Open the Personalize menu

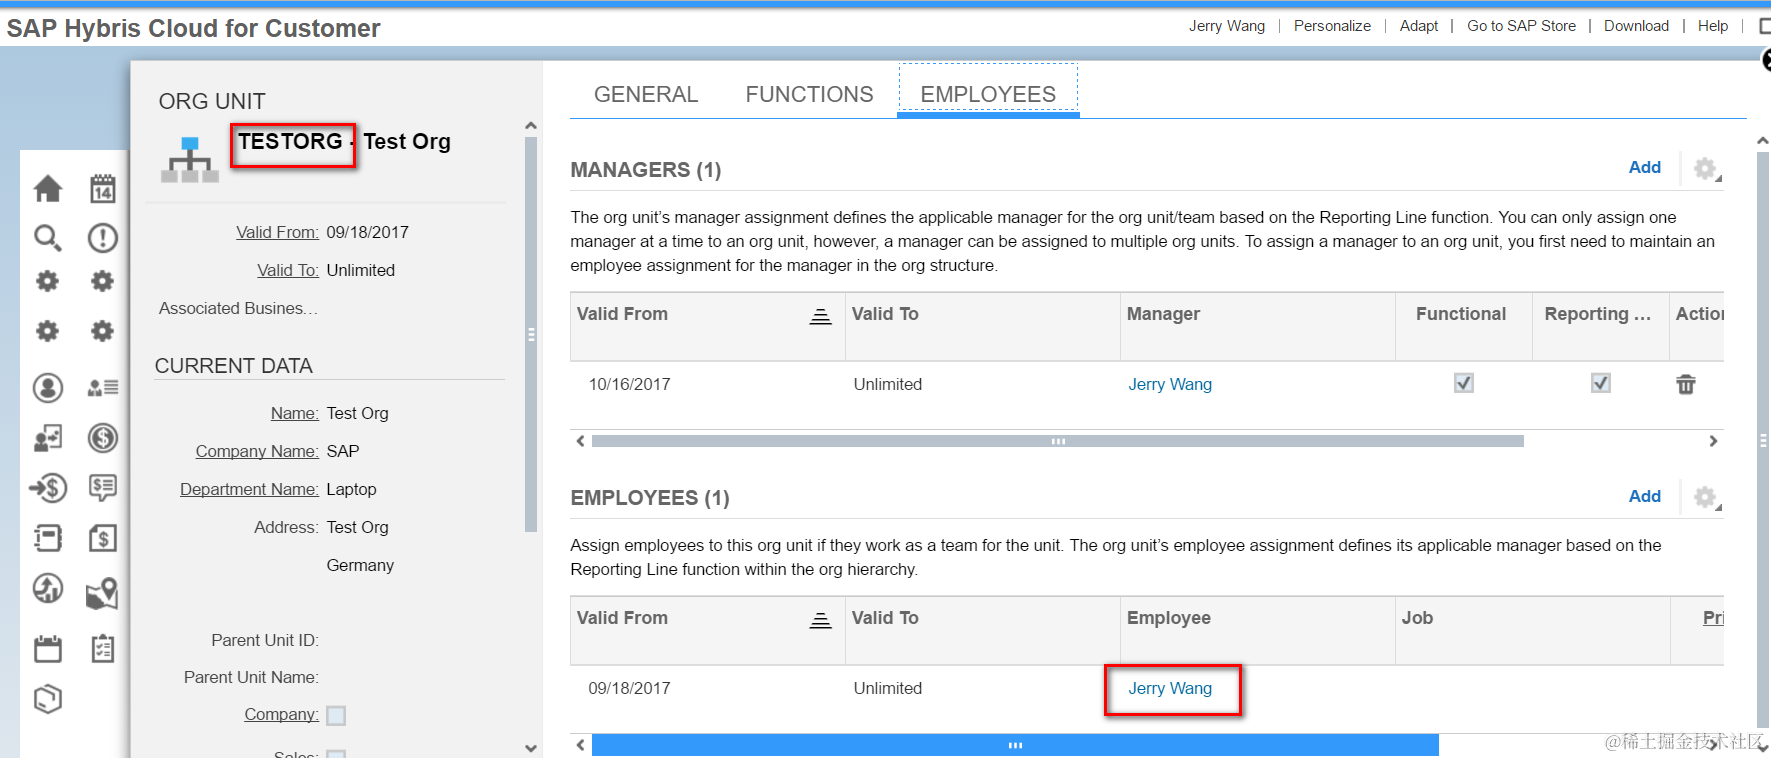click(1332, 26)
